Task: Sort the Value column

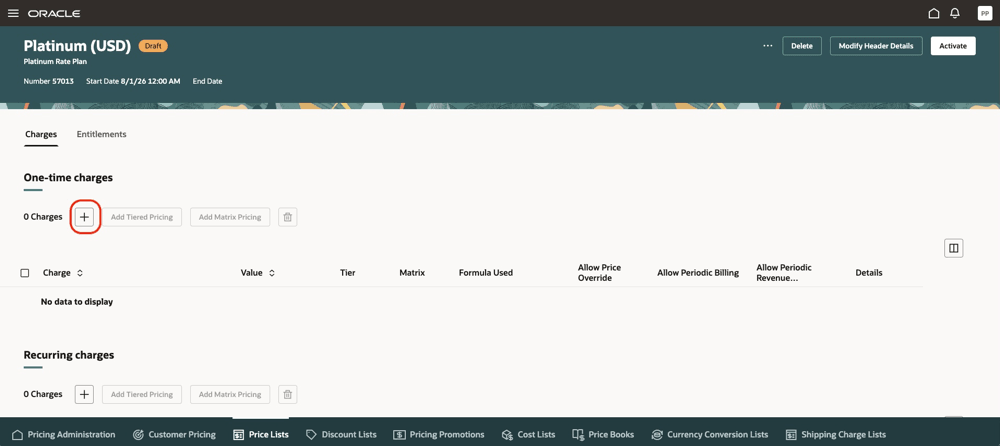Action: (x=272, y=273)
